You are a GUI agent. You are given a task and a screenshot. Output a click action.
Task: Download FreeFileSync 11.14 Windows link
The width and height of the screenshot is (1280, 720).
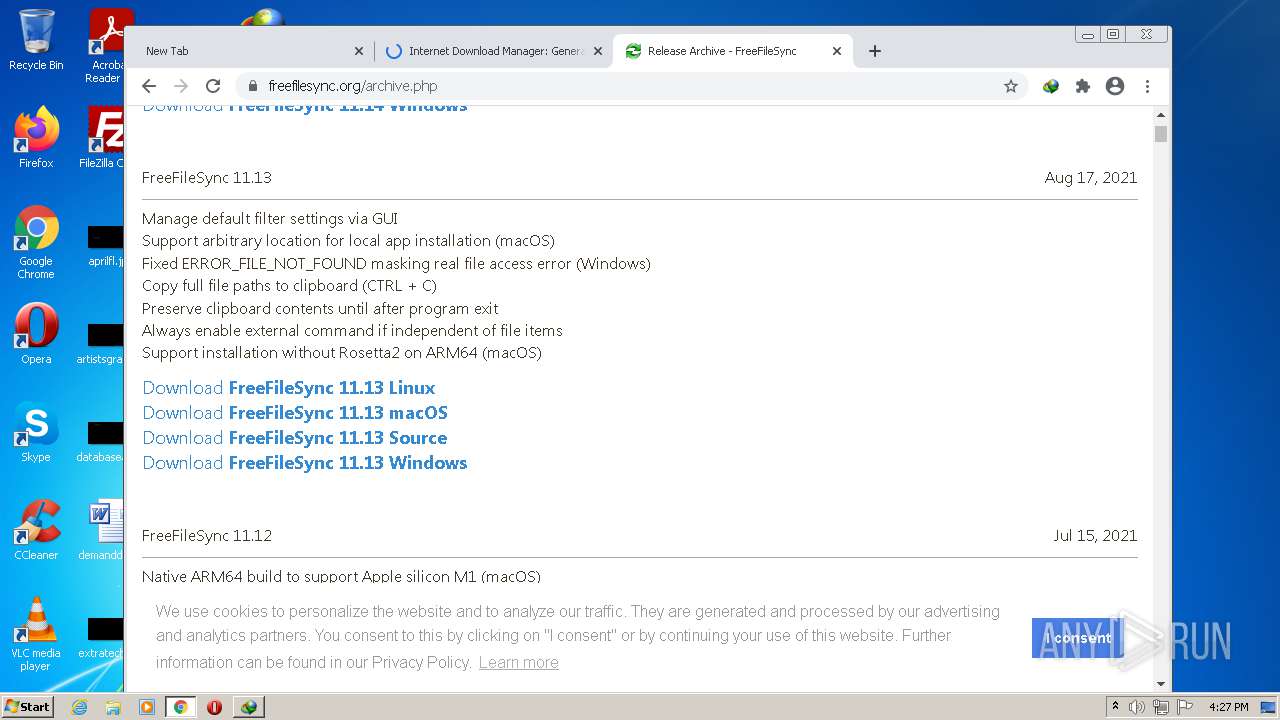coord(305,107)
